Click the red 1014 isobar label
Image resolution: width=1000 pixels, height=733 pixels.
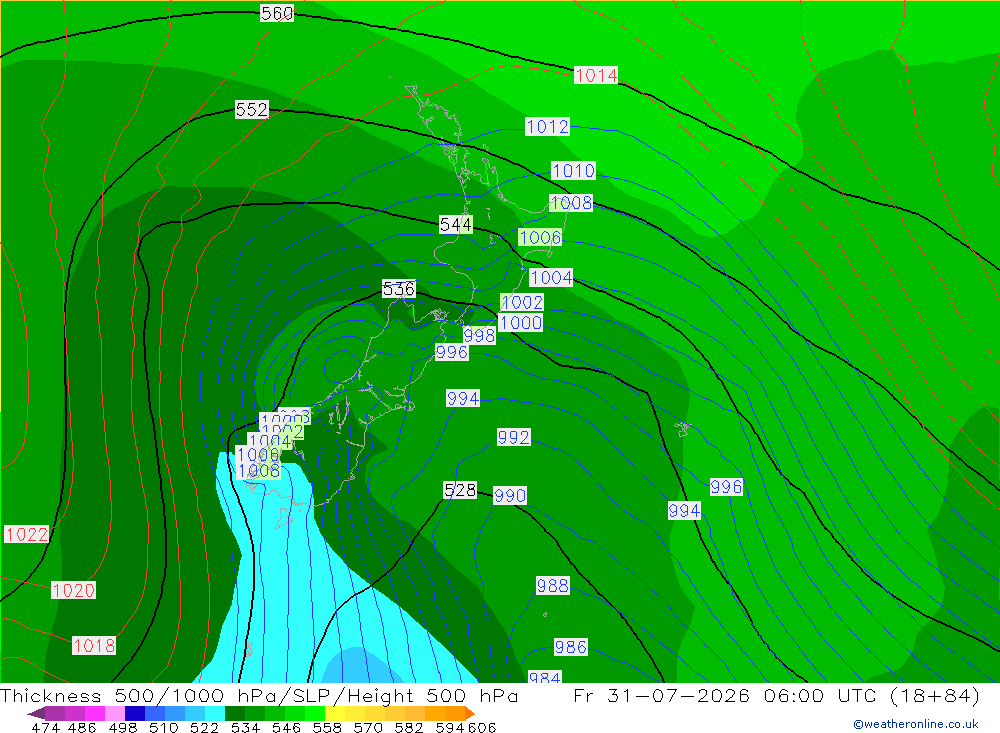(x=596, y=75)
